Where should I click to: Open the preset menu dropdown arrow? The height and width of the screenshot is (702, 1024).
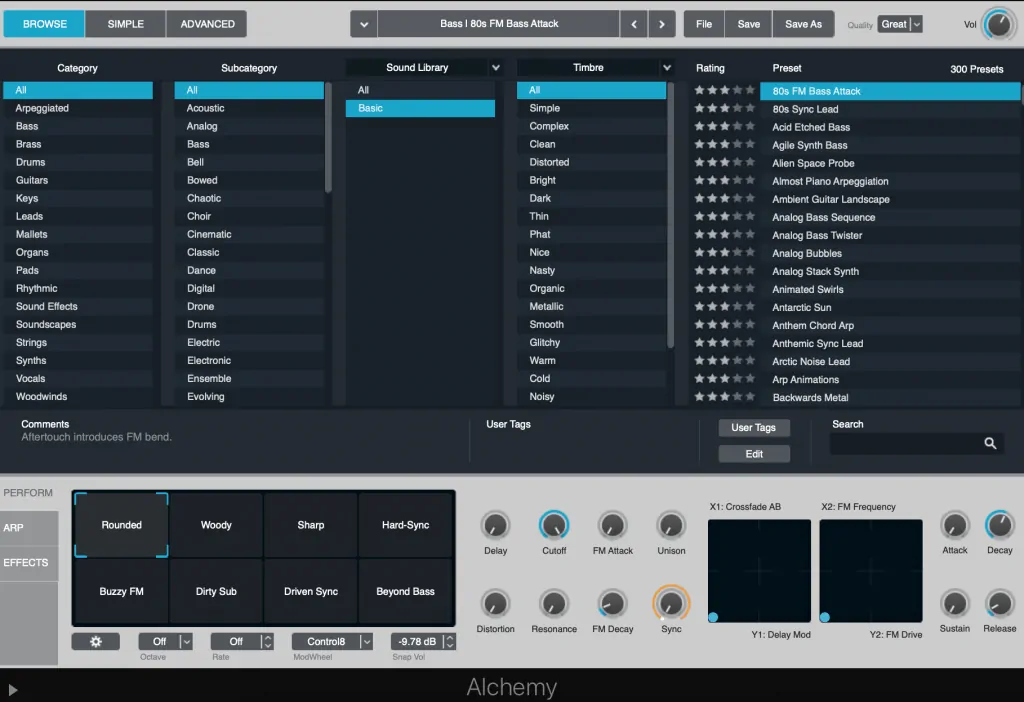[x=364, y=24]
